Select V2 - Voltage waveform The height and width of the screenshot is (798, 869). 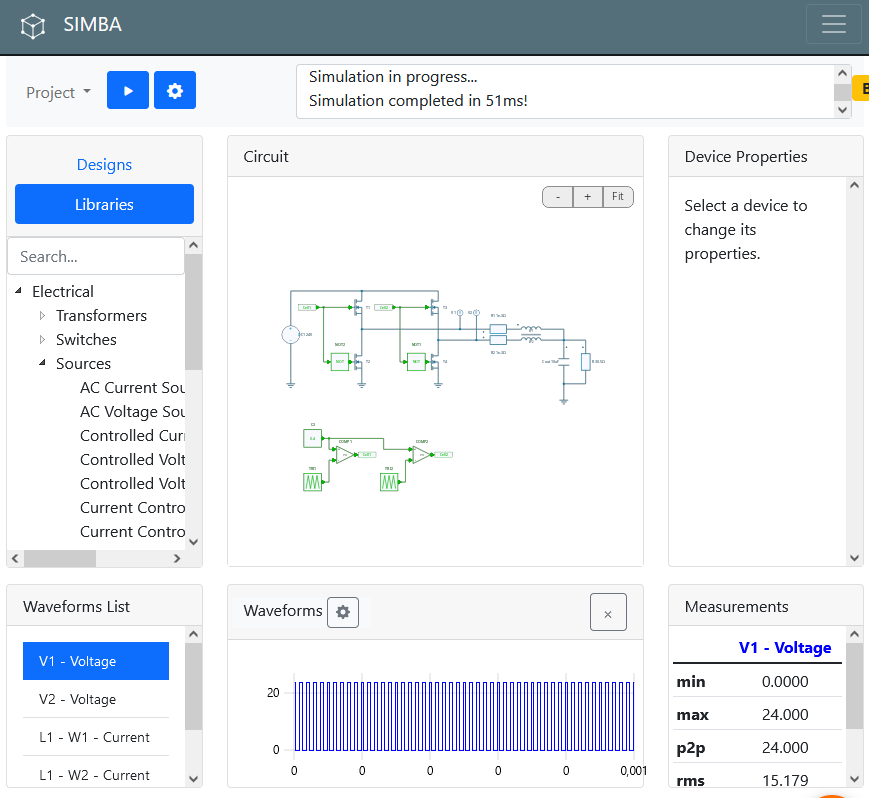(96, 699)
